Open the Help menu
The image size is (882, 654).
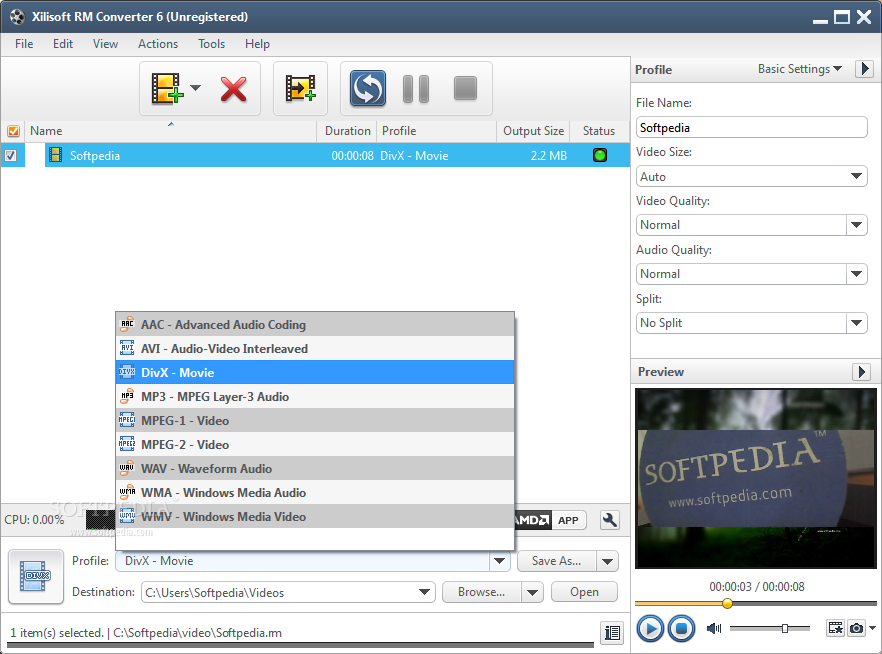(x=257, y=44)
